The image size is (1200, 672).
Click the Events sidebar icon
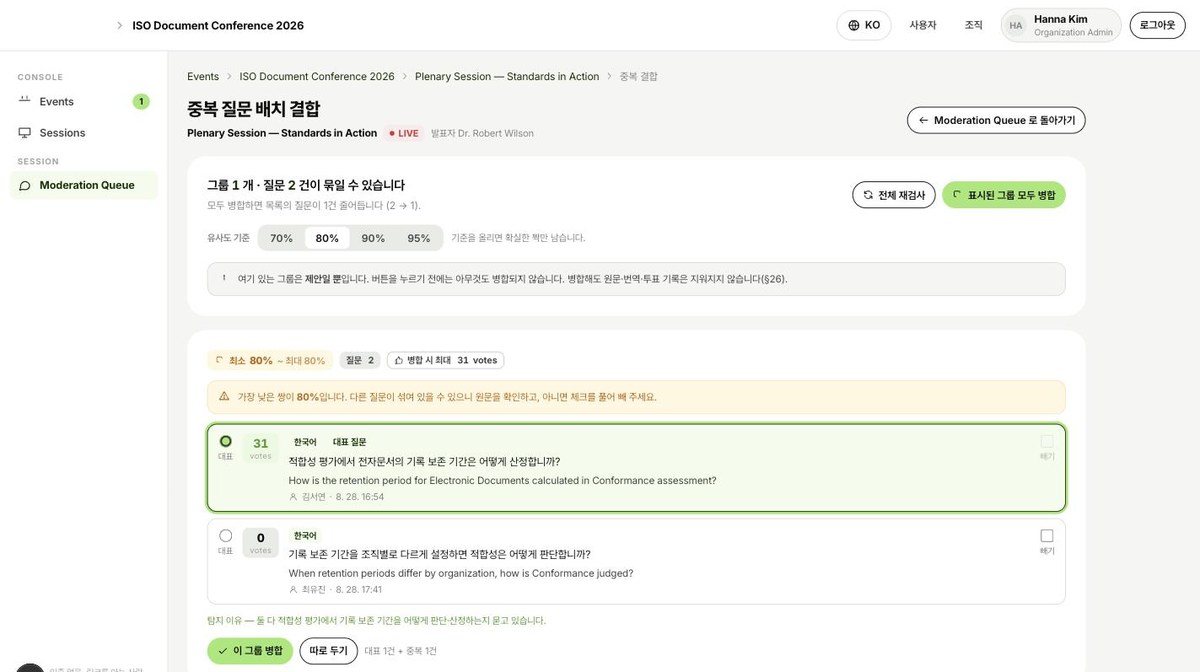click(24, 101)
